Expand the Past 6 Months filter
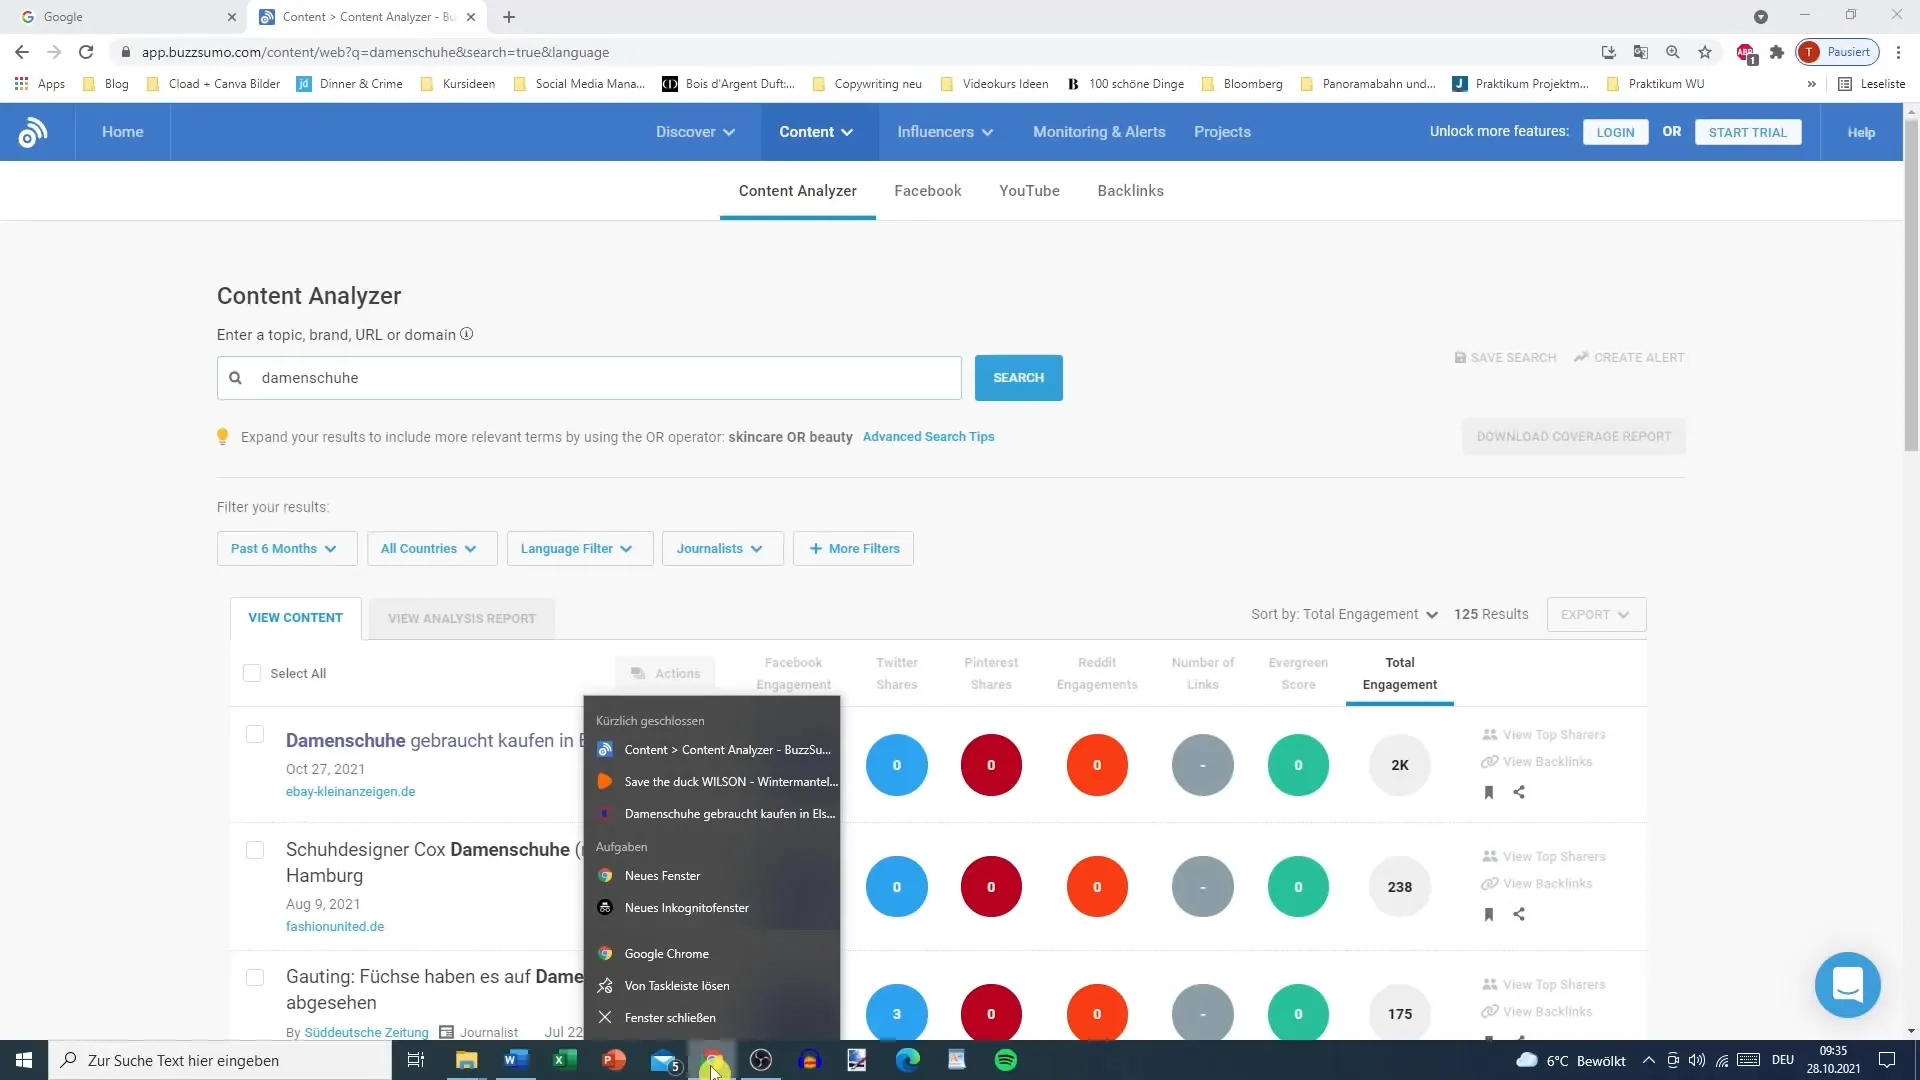Image resolution: width=1920 pixels, height=1080 pixels. [286, 548]
